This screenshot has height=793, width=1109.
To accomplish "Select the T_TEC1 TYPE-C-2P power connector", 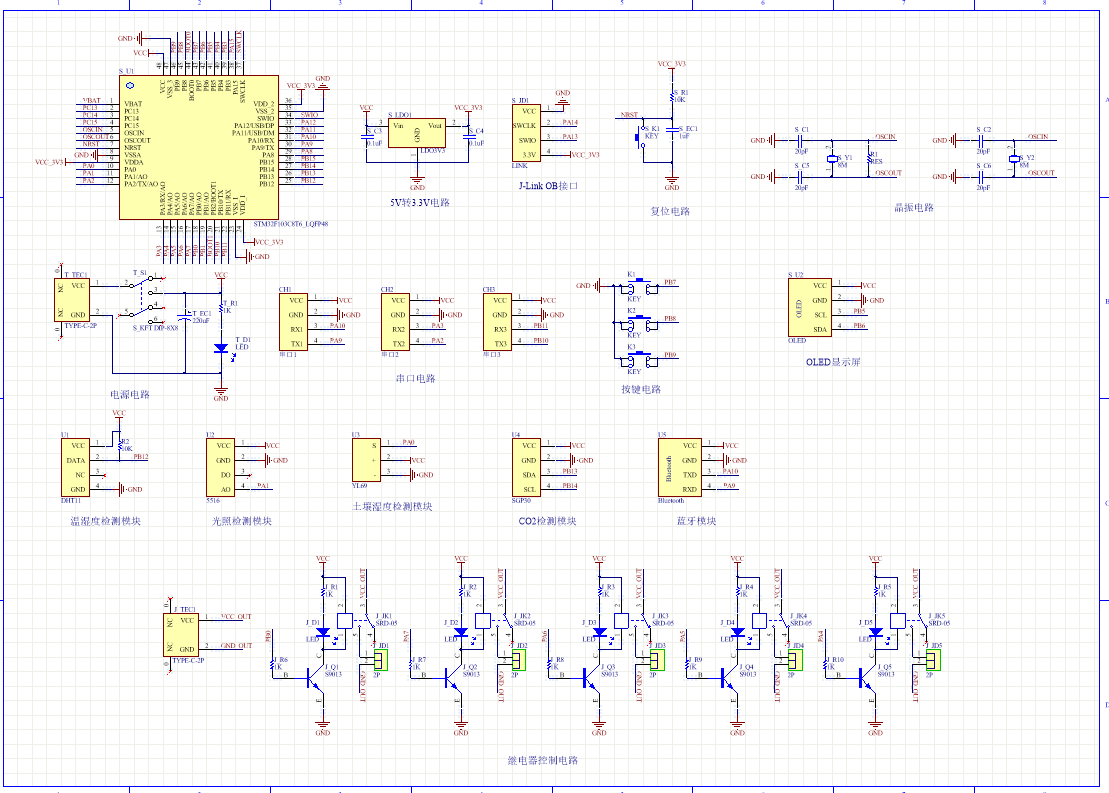I will click(72, 300).
